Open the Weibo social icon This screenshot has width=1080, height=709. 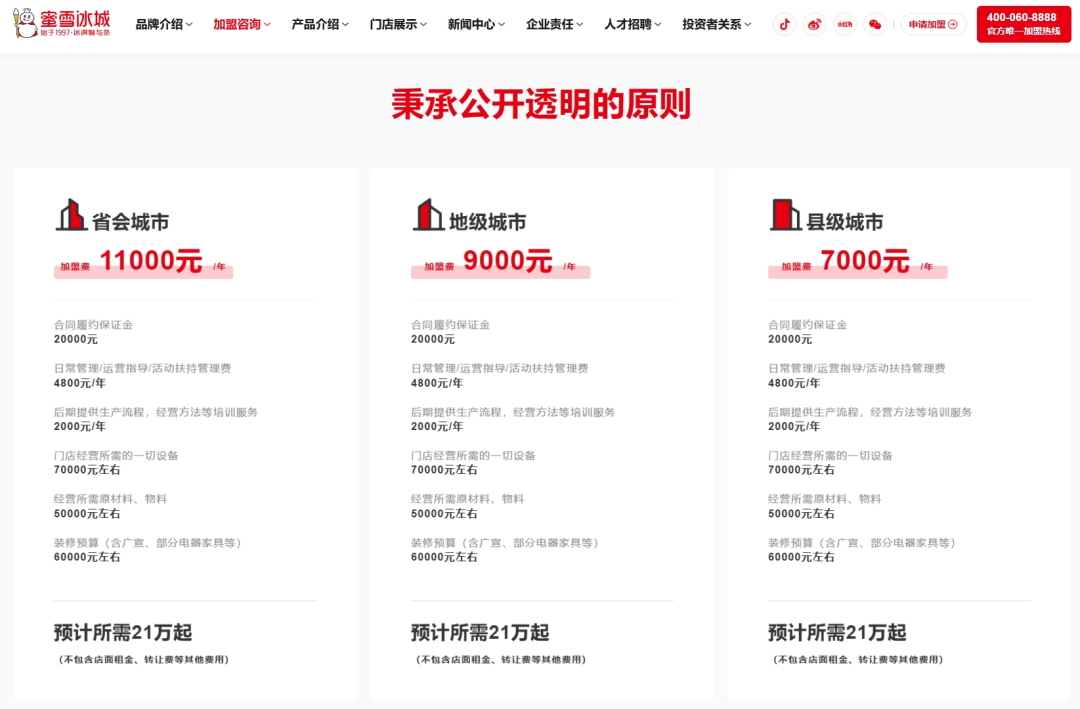(814, 25)
